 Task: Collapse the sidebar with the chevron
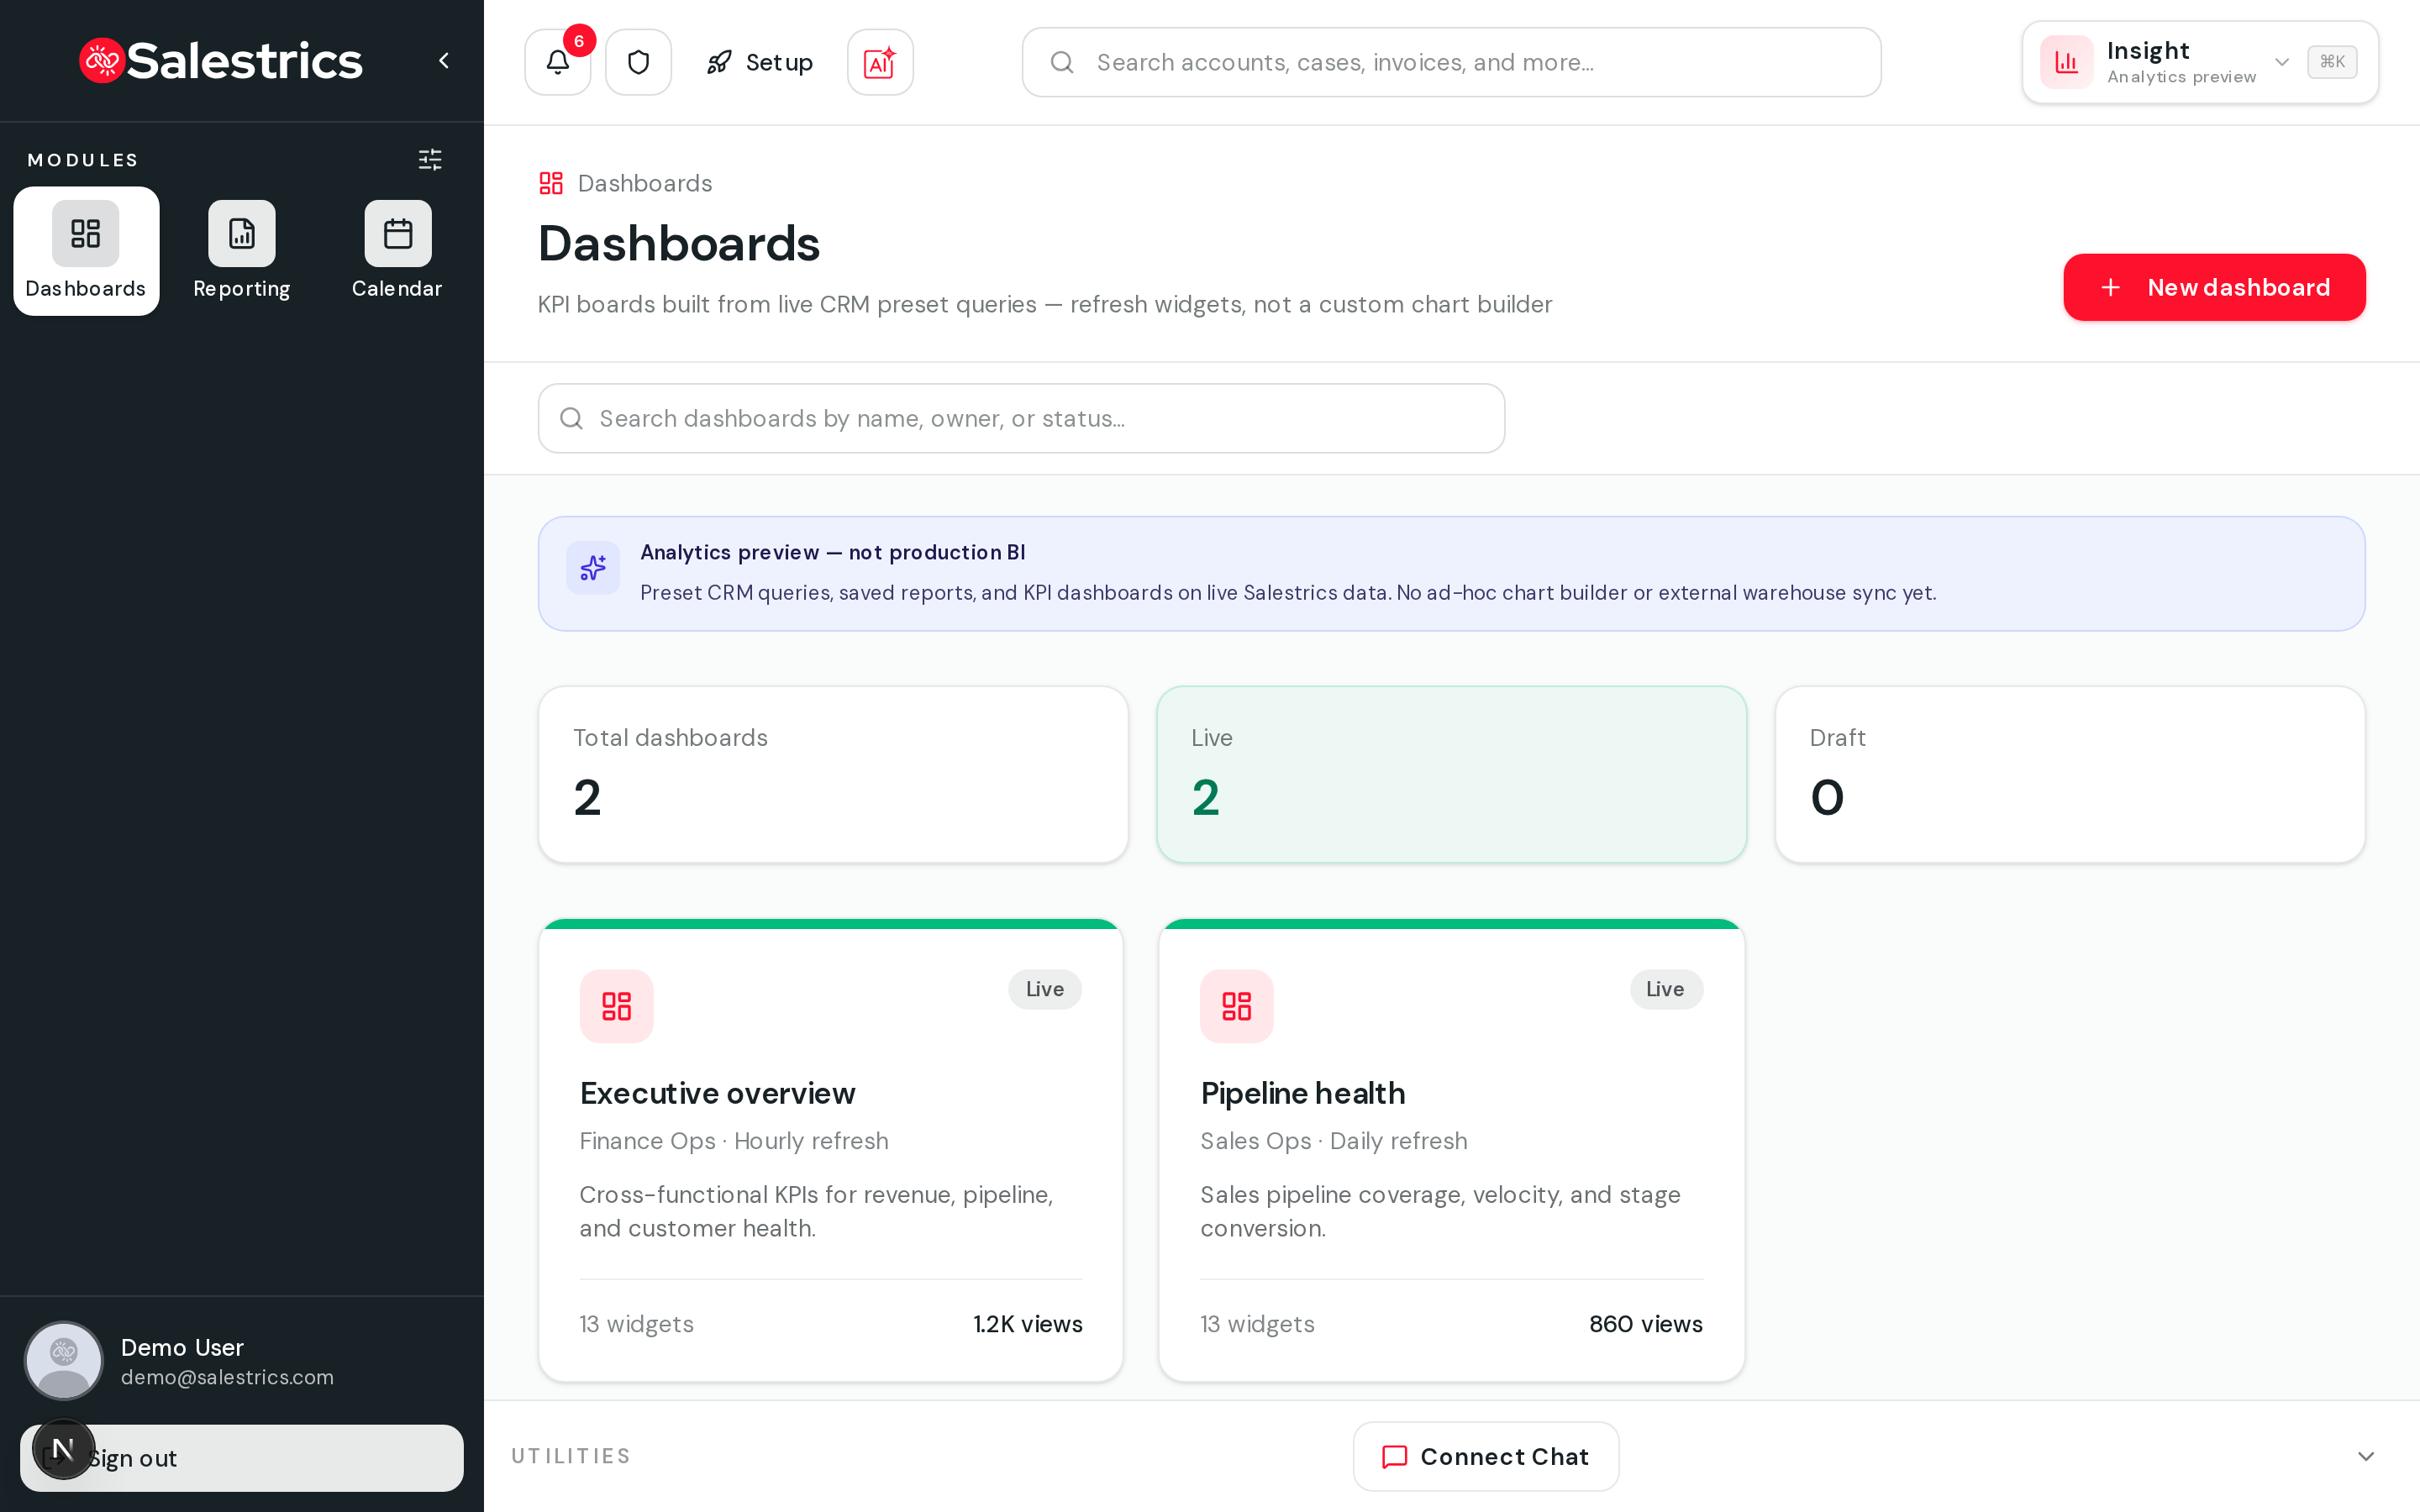[x=444, y=61]
